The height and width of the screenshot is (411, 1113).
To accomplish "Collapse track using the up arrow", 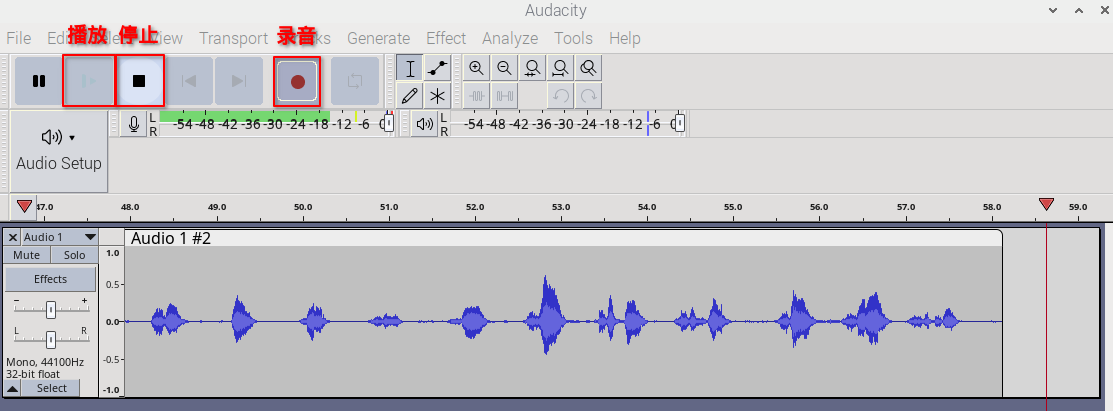I will point(12,388).
